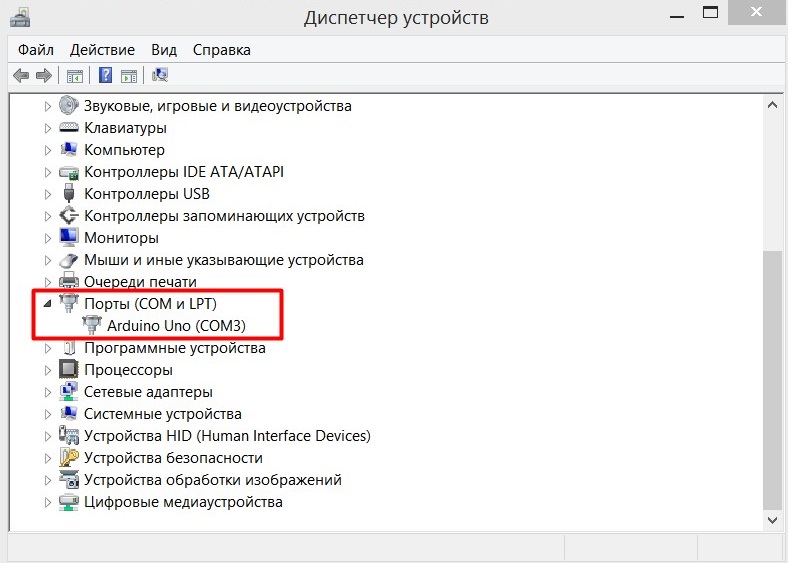Viewport: 788px width, 563px height.
Task: Minimize the Device Manager window
Action: tap(677, 16)
